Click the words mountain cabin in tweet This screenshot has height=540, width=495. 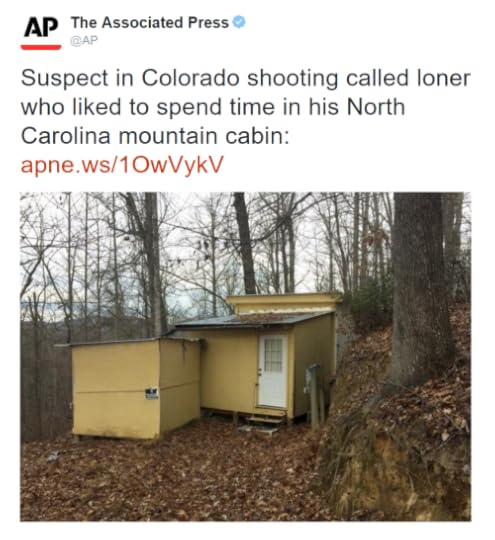pos(204,136)
